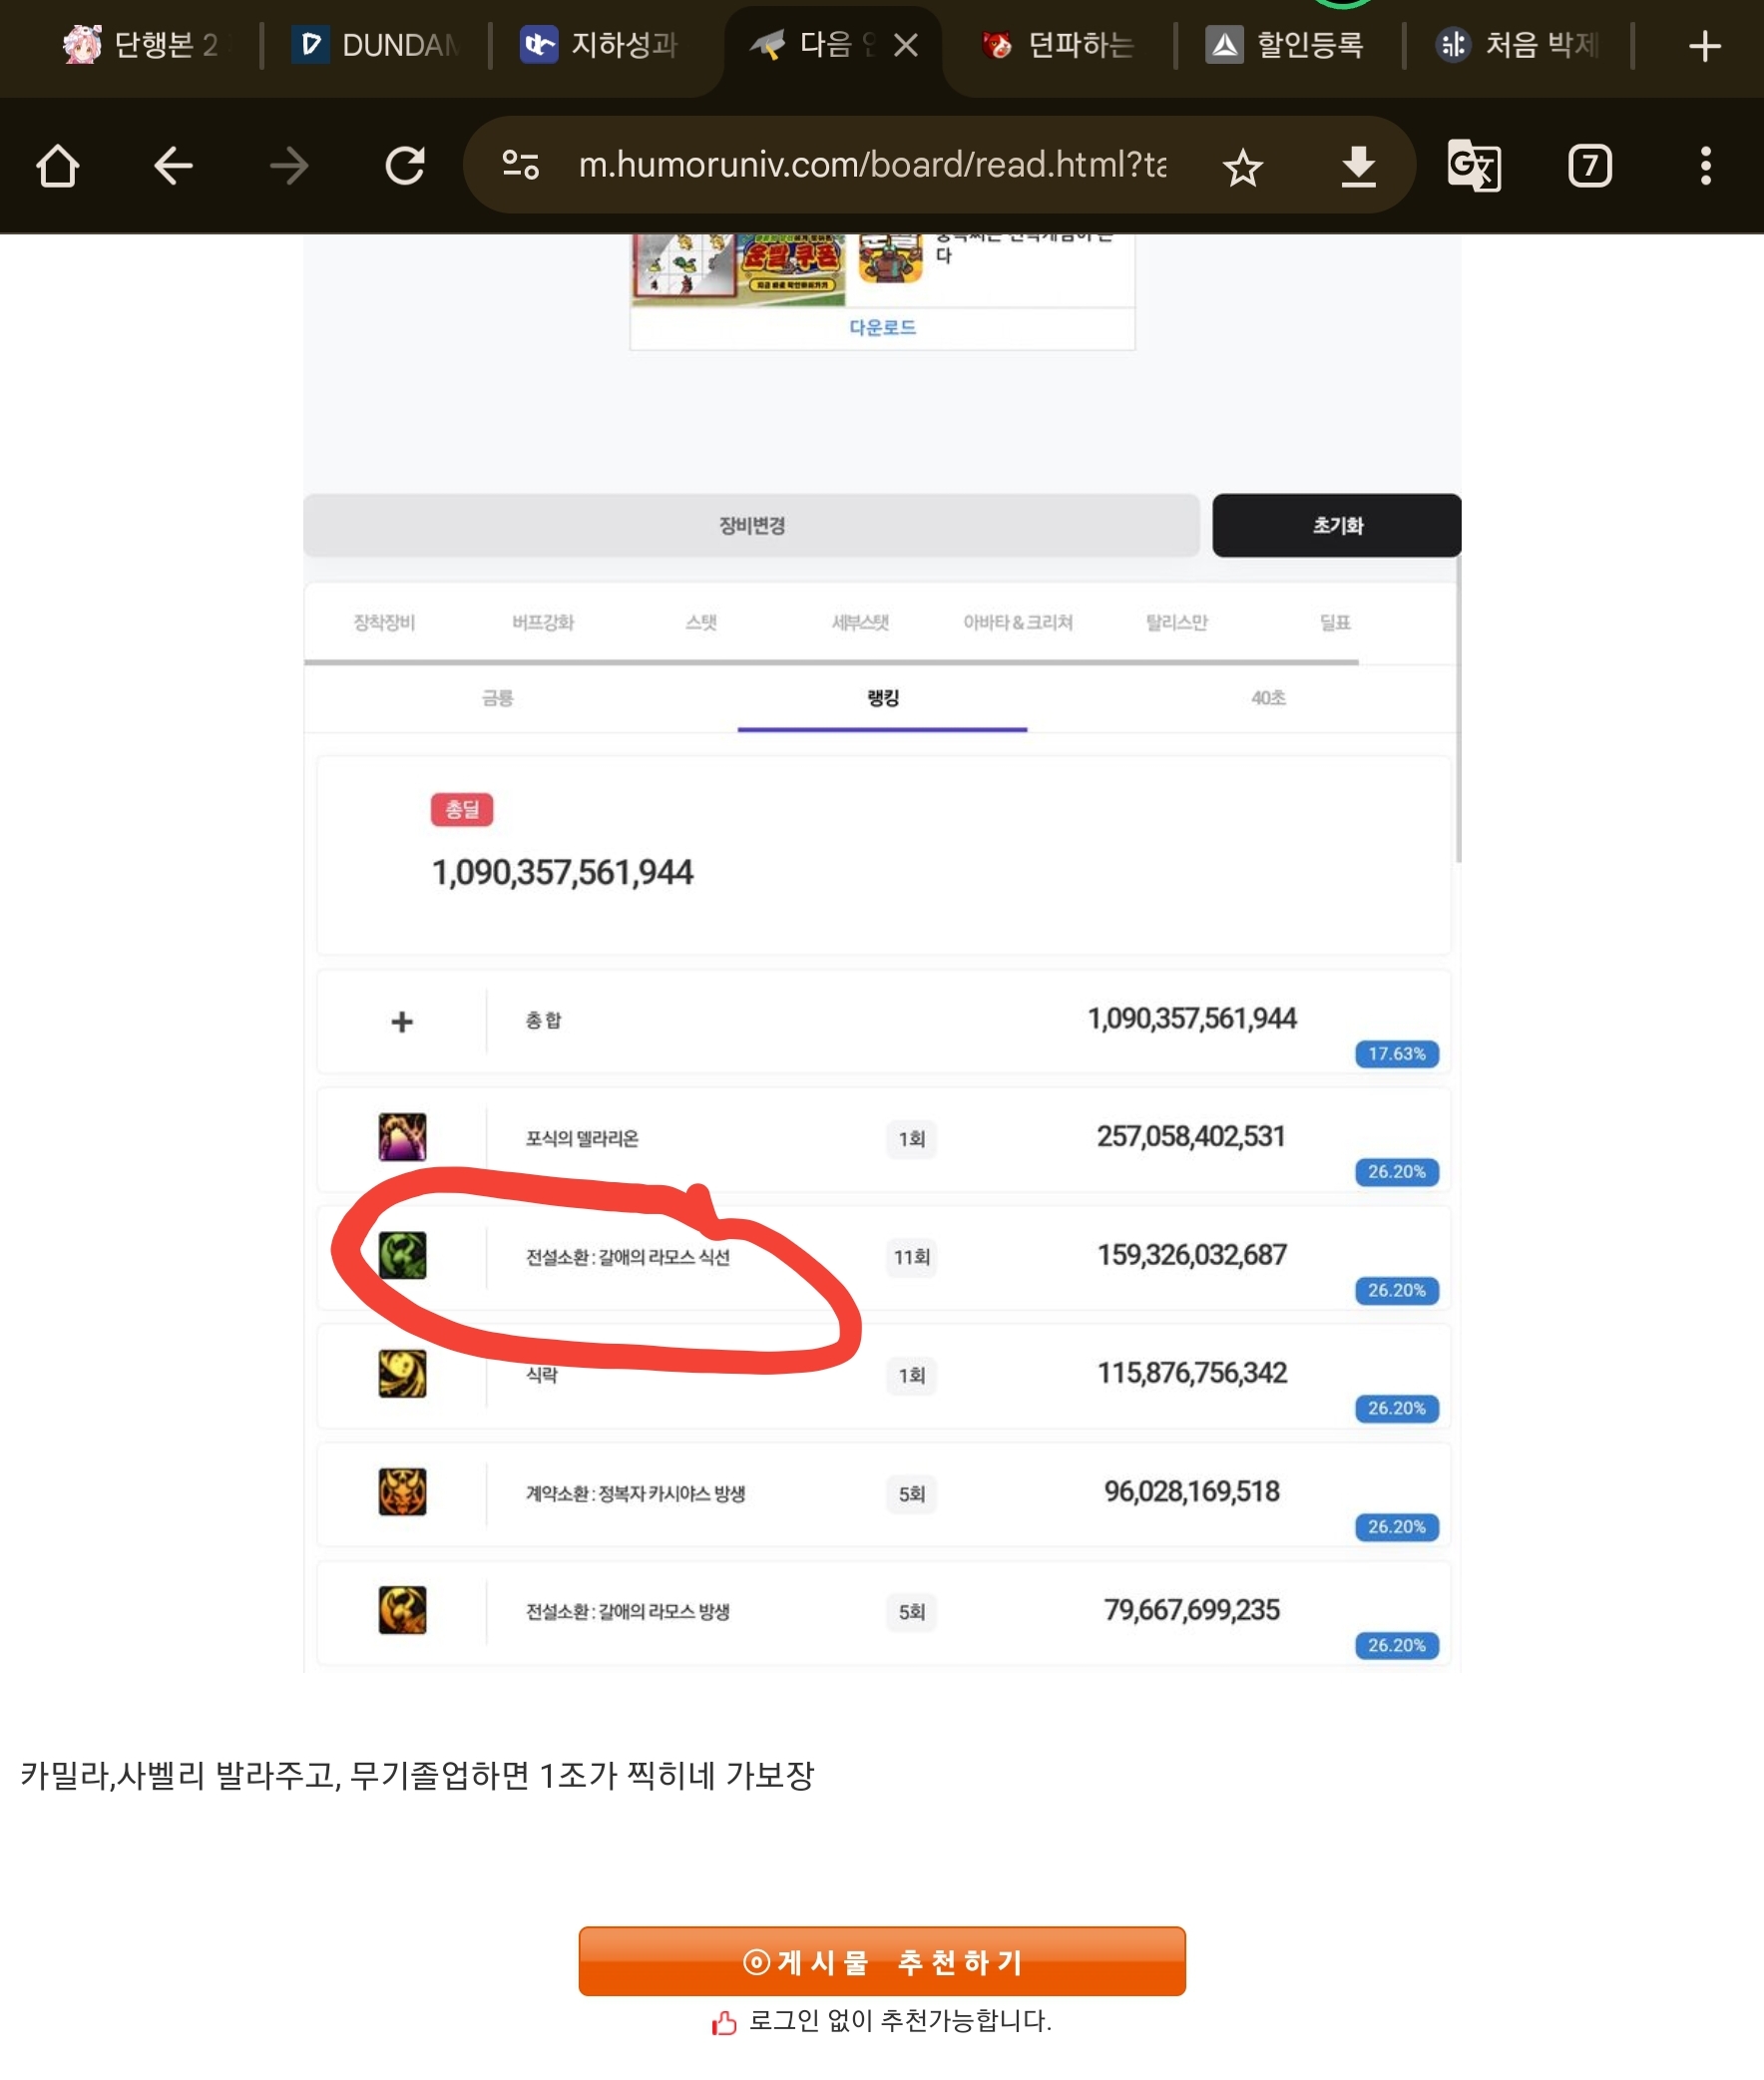
Task: Switch to the 40초 sub-tab
Action: point(1268,698)
